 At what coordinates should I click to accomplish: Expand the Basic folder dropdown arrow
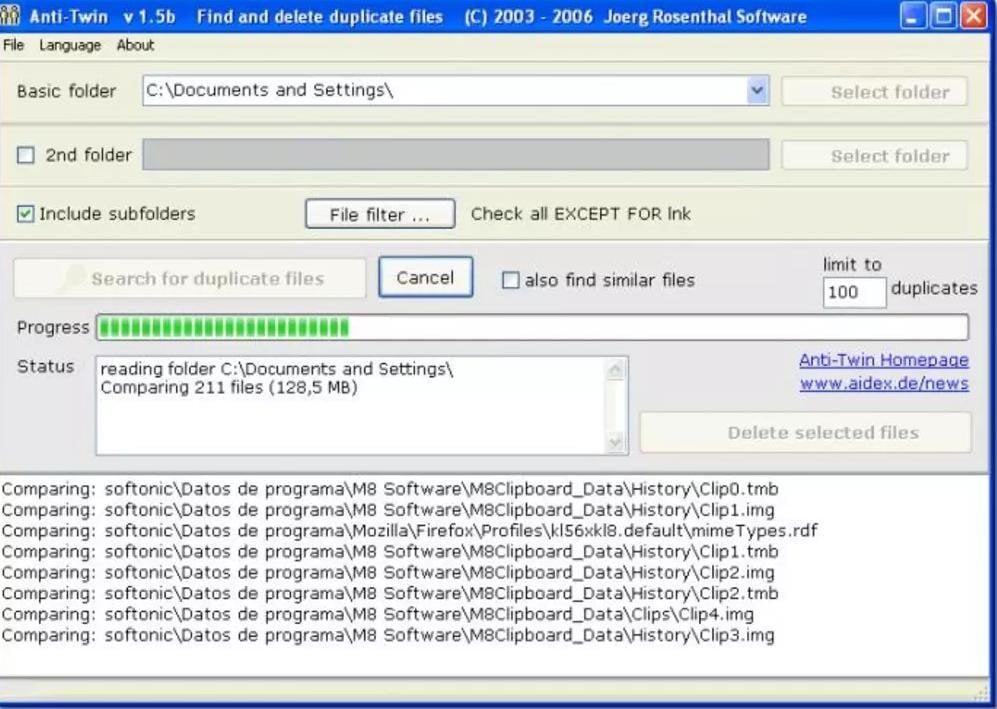[x=757, y=90]
